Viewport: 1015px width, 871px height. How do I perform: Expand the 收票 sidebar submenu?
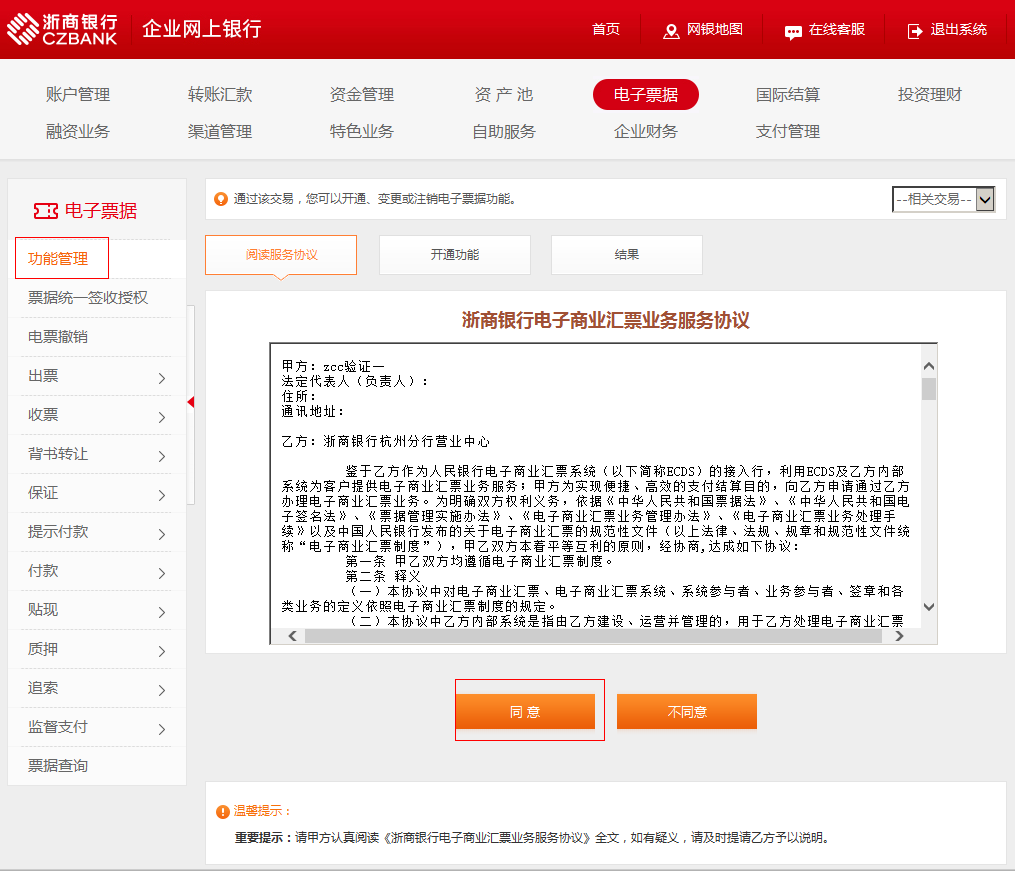(162, 417)
